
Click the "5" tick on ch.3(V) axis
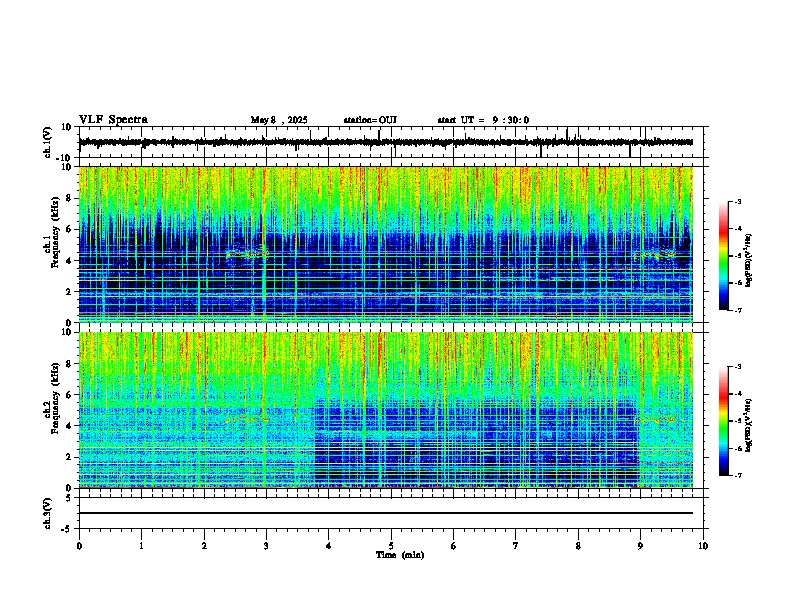70,498
